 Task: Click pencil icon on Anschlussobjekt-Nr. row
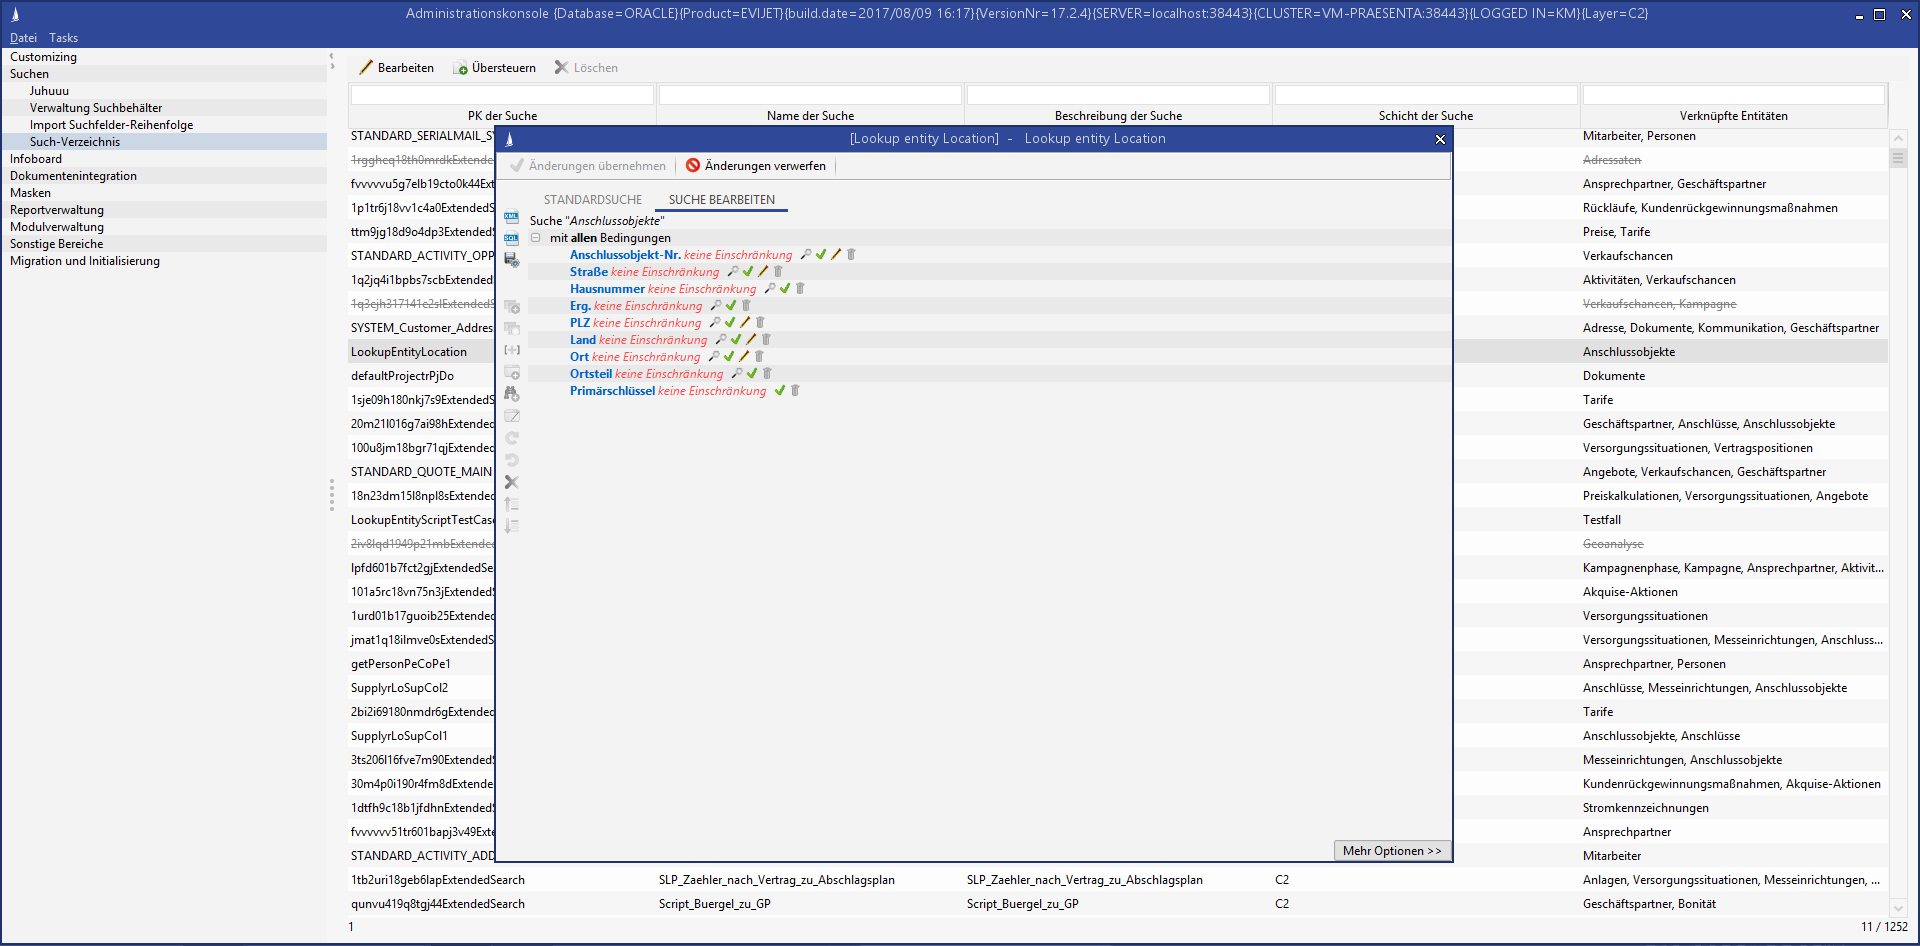click(x=836, y=255)
